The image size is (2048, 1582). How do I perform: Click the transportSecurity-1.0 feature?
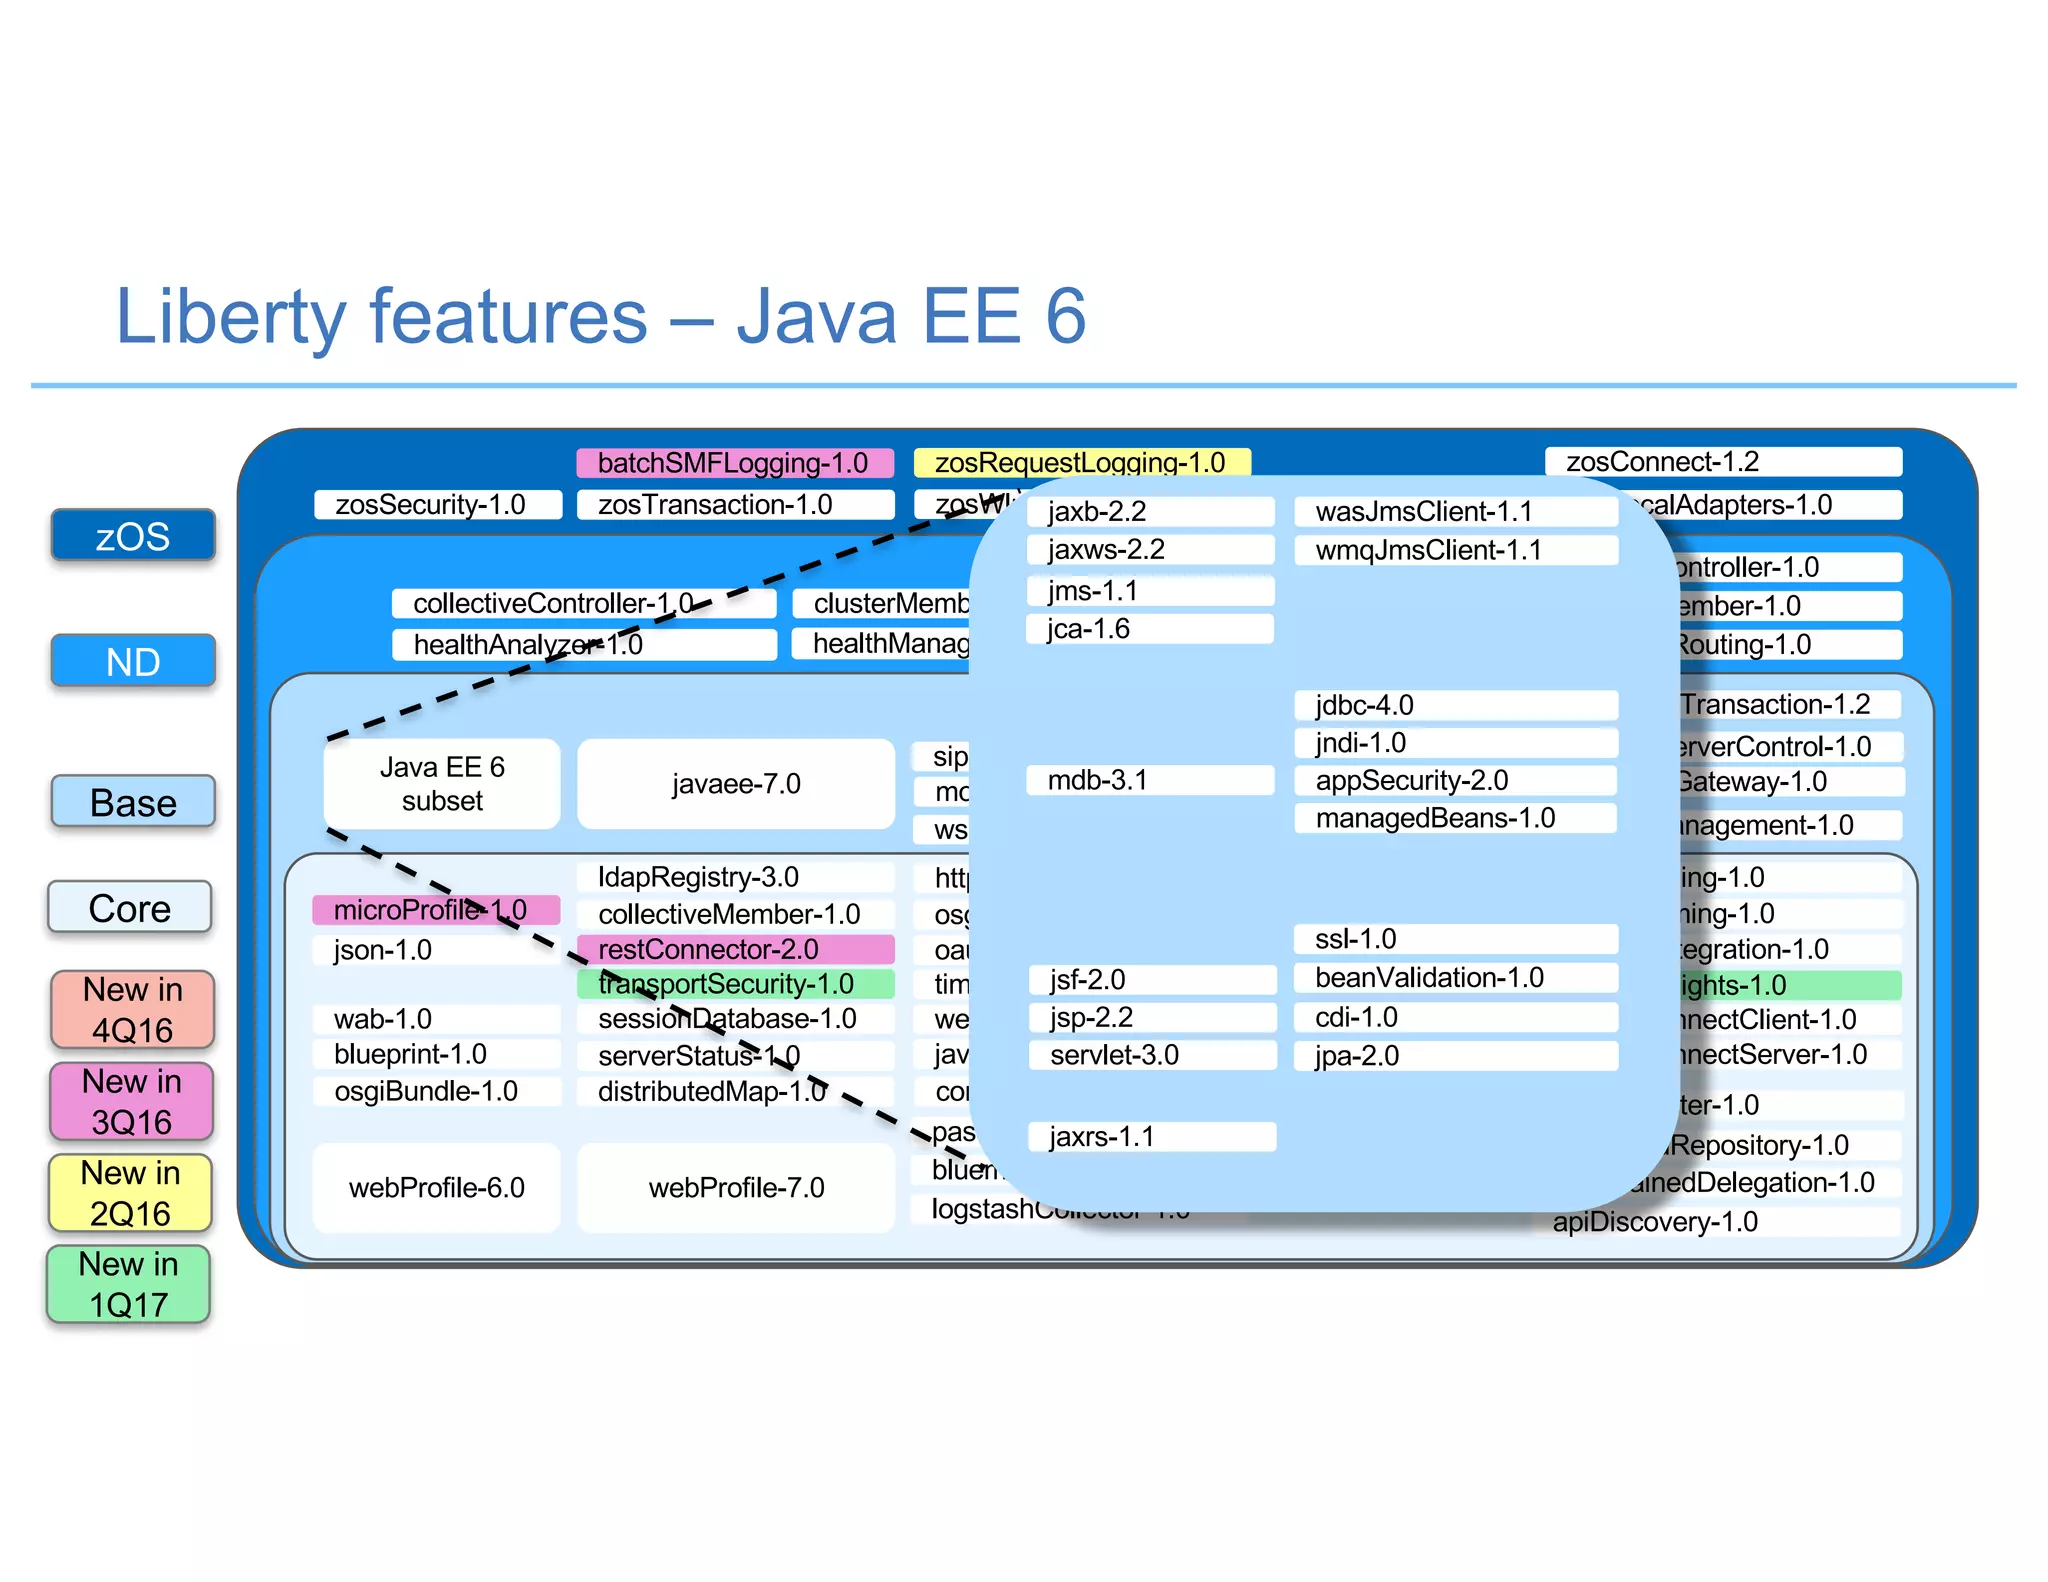[735, 984]
